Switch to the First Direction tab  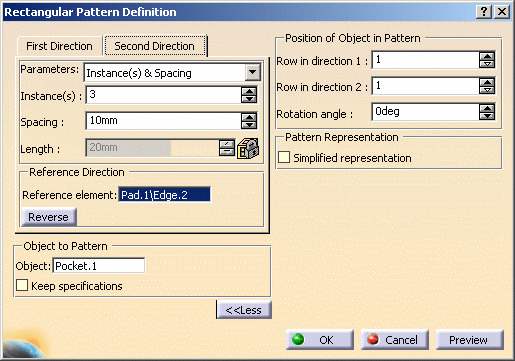[59, 46]
